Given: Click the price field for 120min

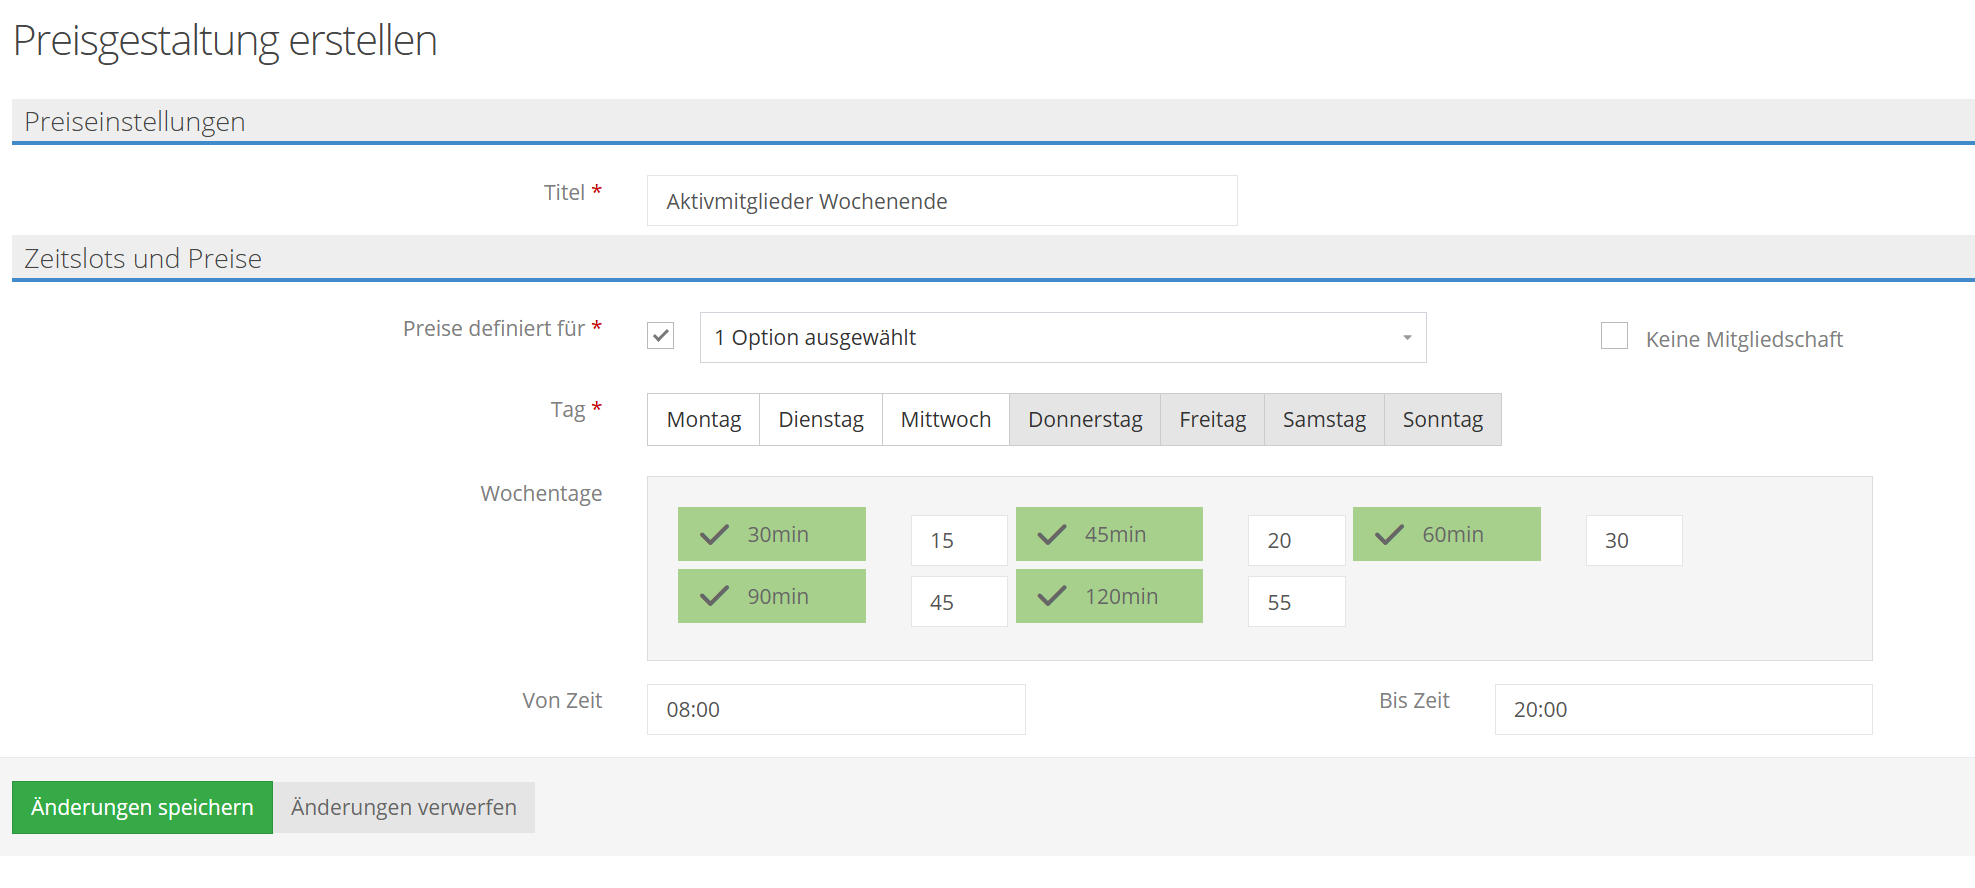Looking at the screenshot, I should tap(1295, 602).
